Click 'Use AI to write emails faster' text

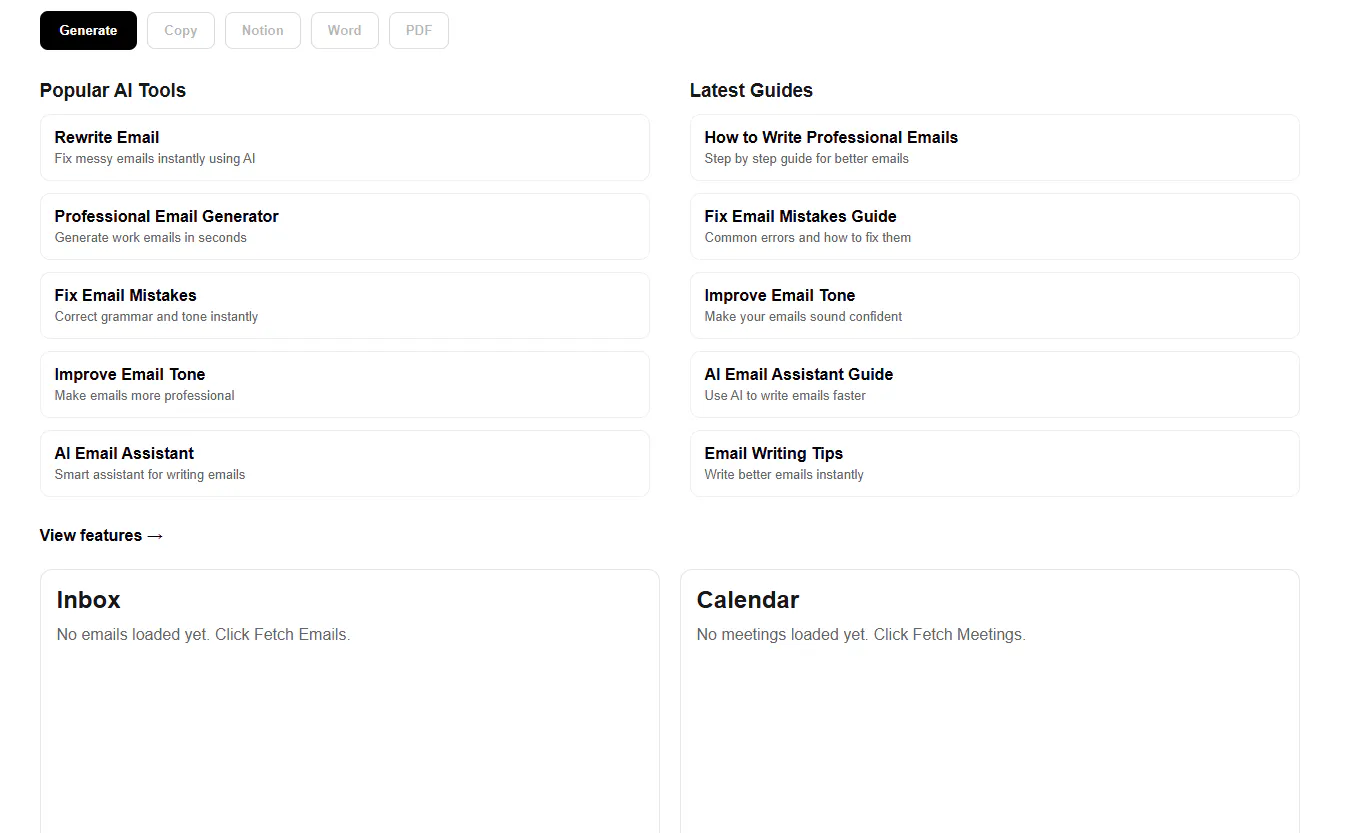pyautogui.click(x=785, y=395)
